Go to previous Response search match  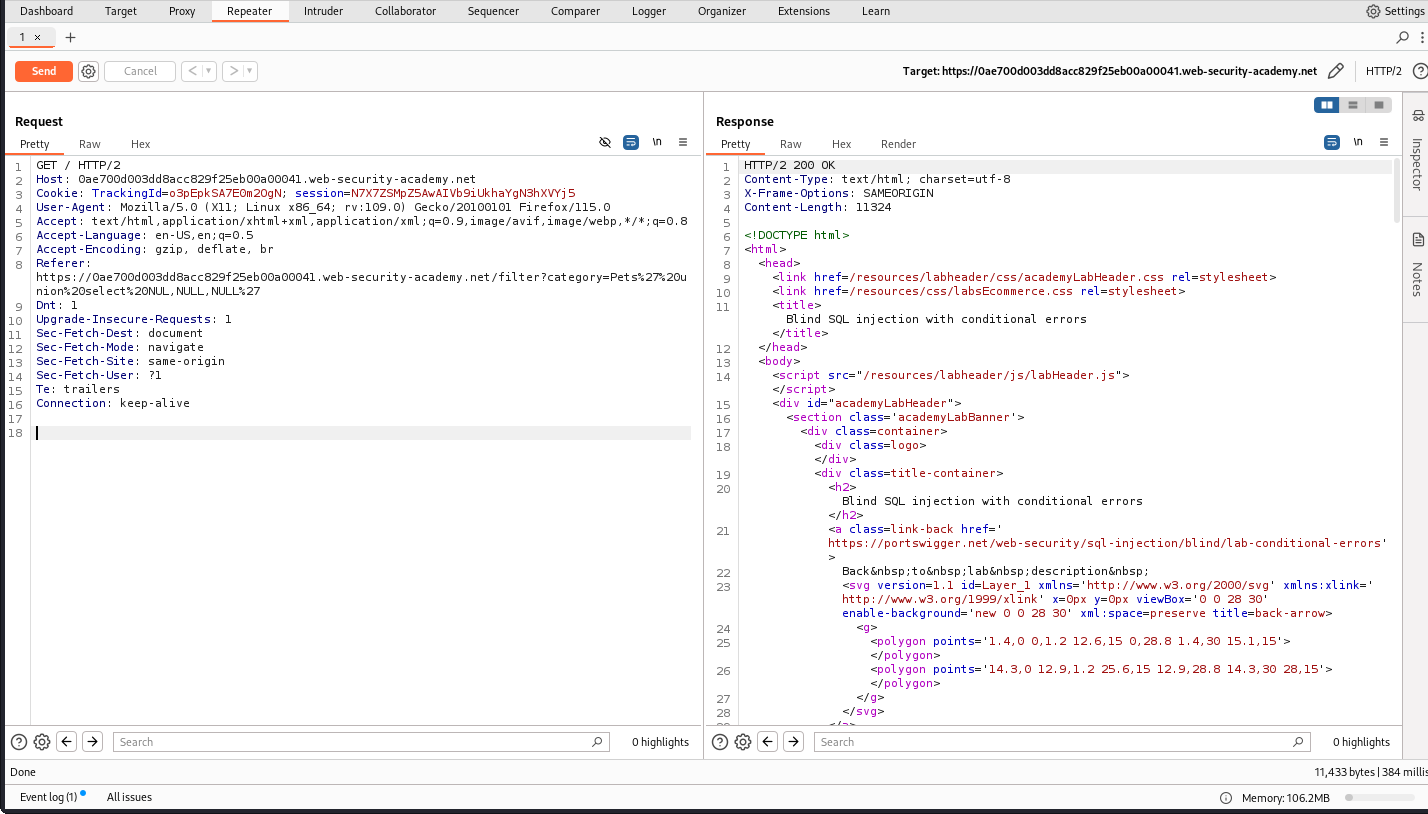(x=768, y=742)
